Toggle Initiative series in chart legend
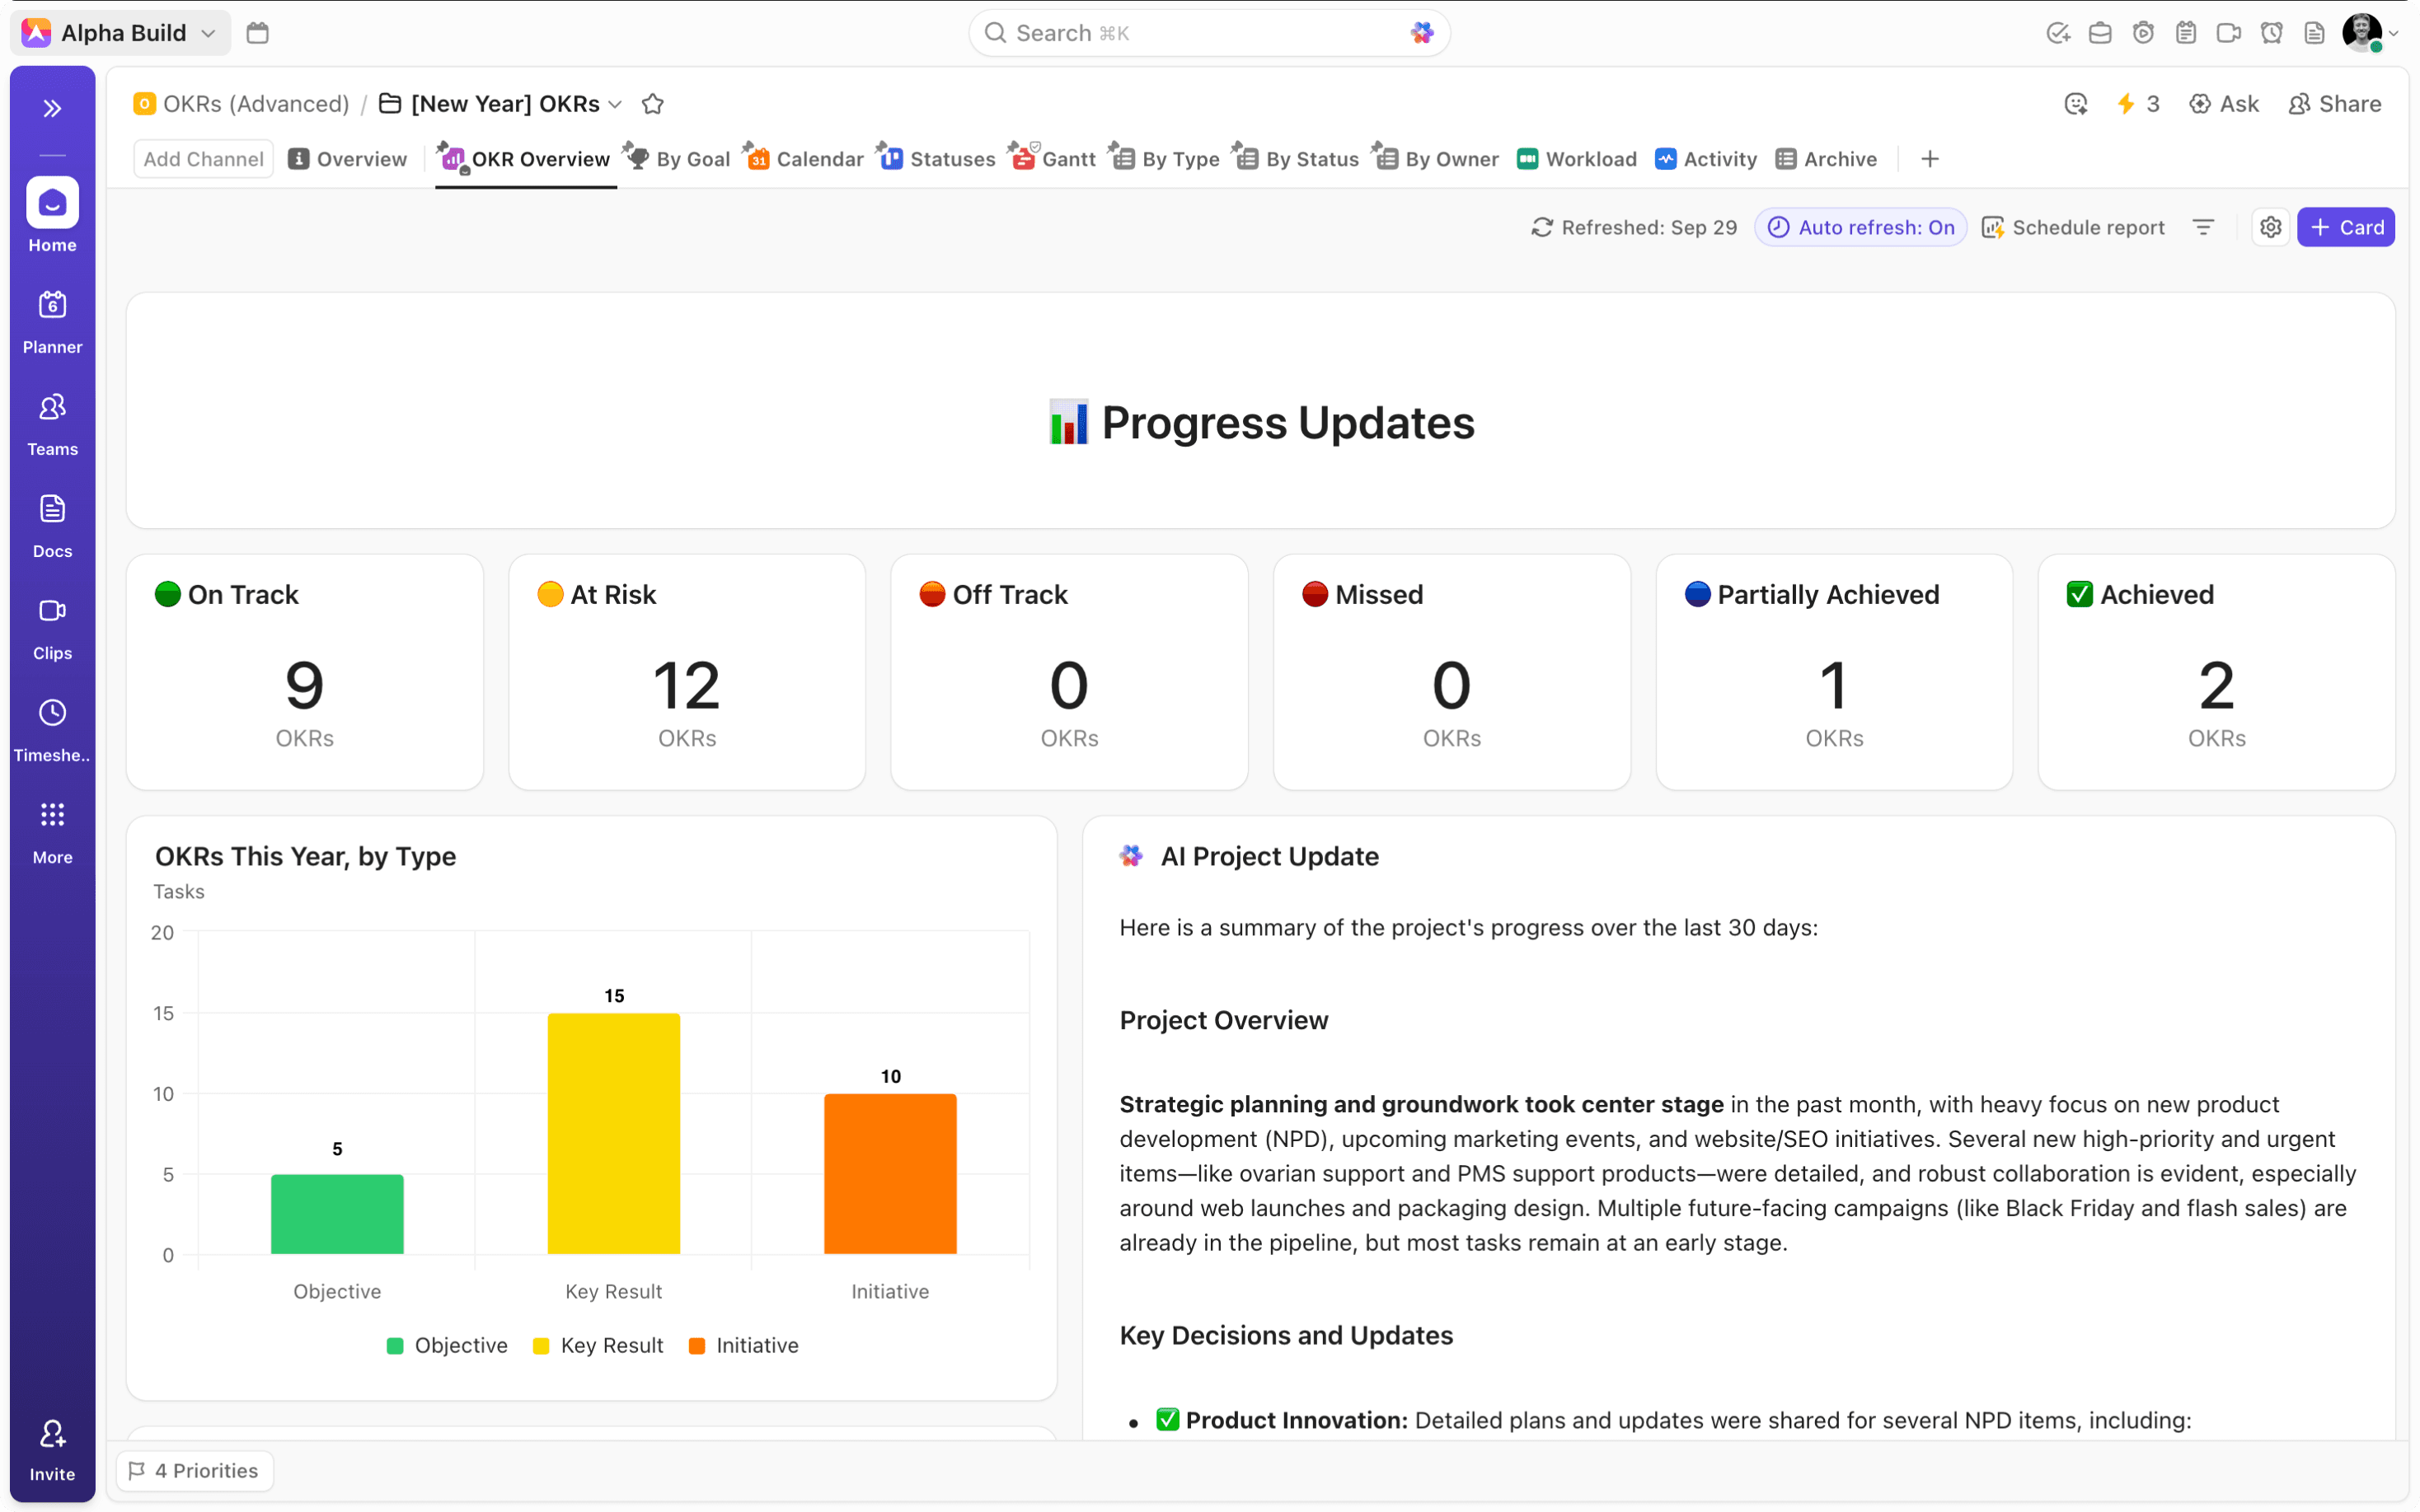2420x1512 pixels. (744, 1345)
